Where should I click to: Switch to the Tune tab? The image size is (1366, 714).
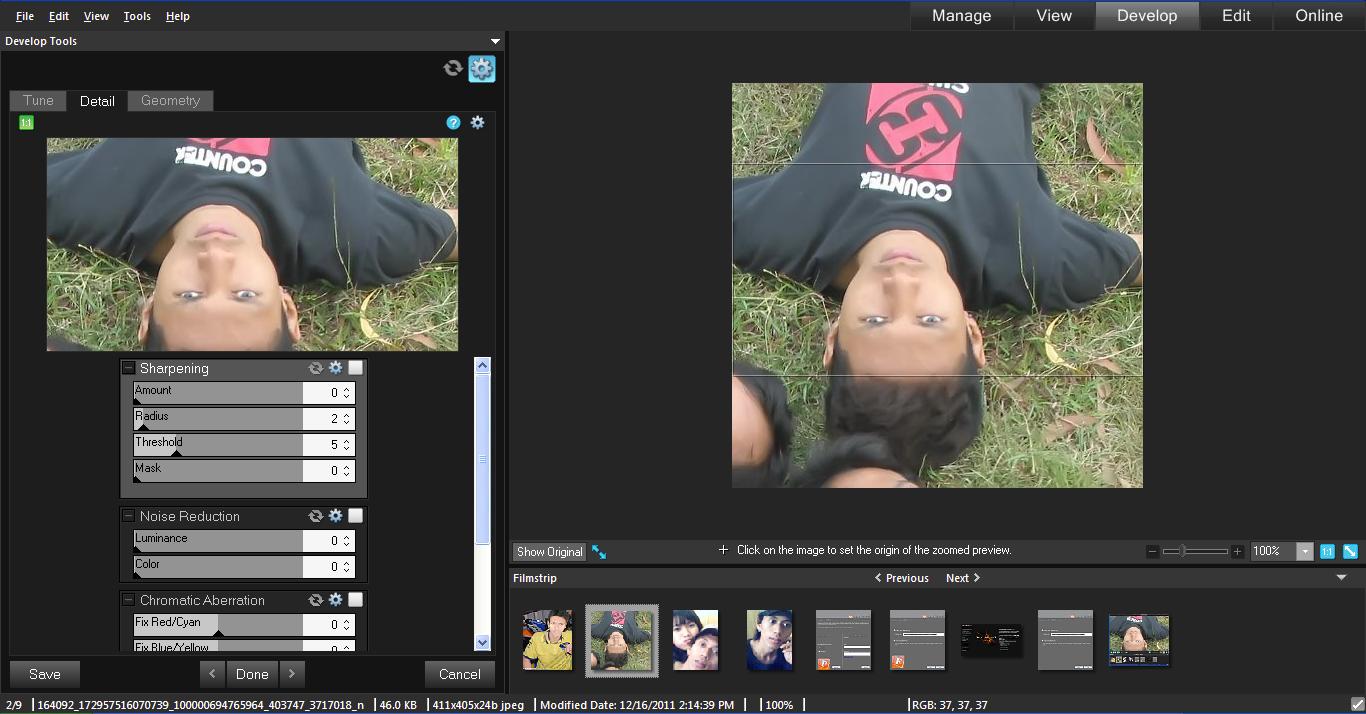click(x=38, y=100)
